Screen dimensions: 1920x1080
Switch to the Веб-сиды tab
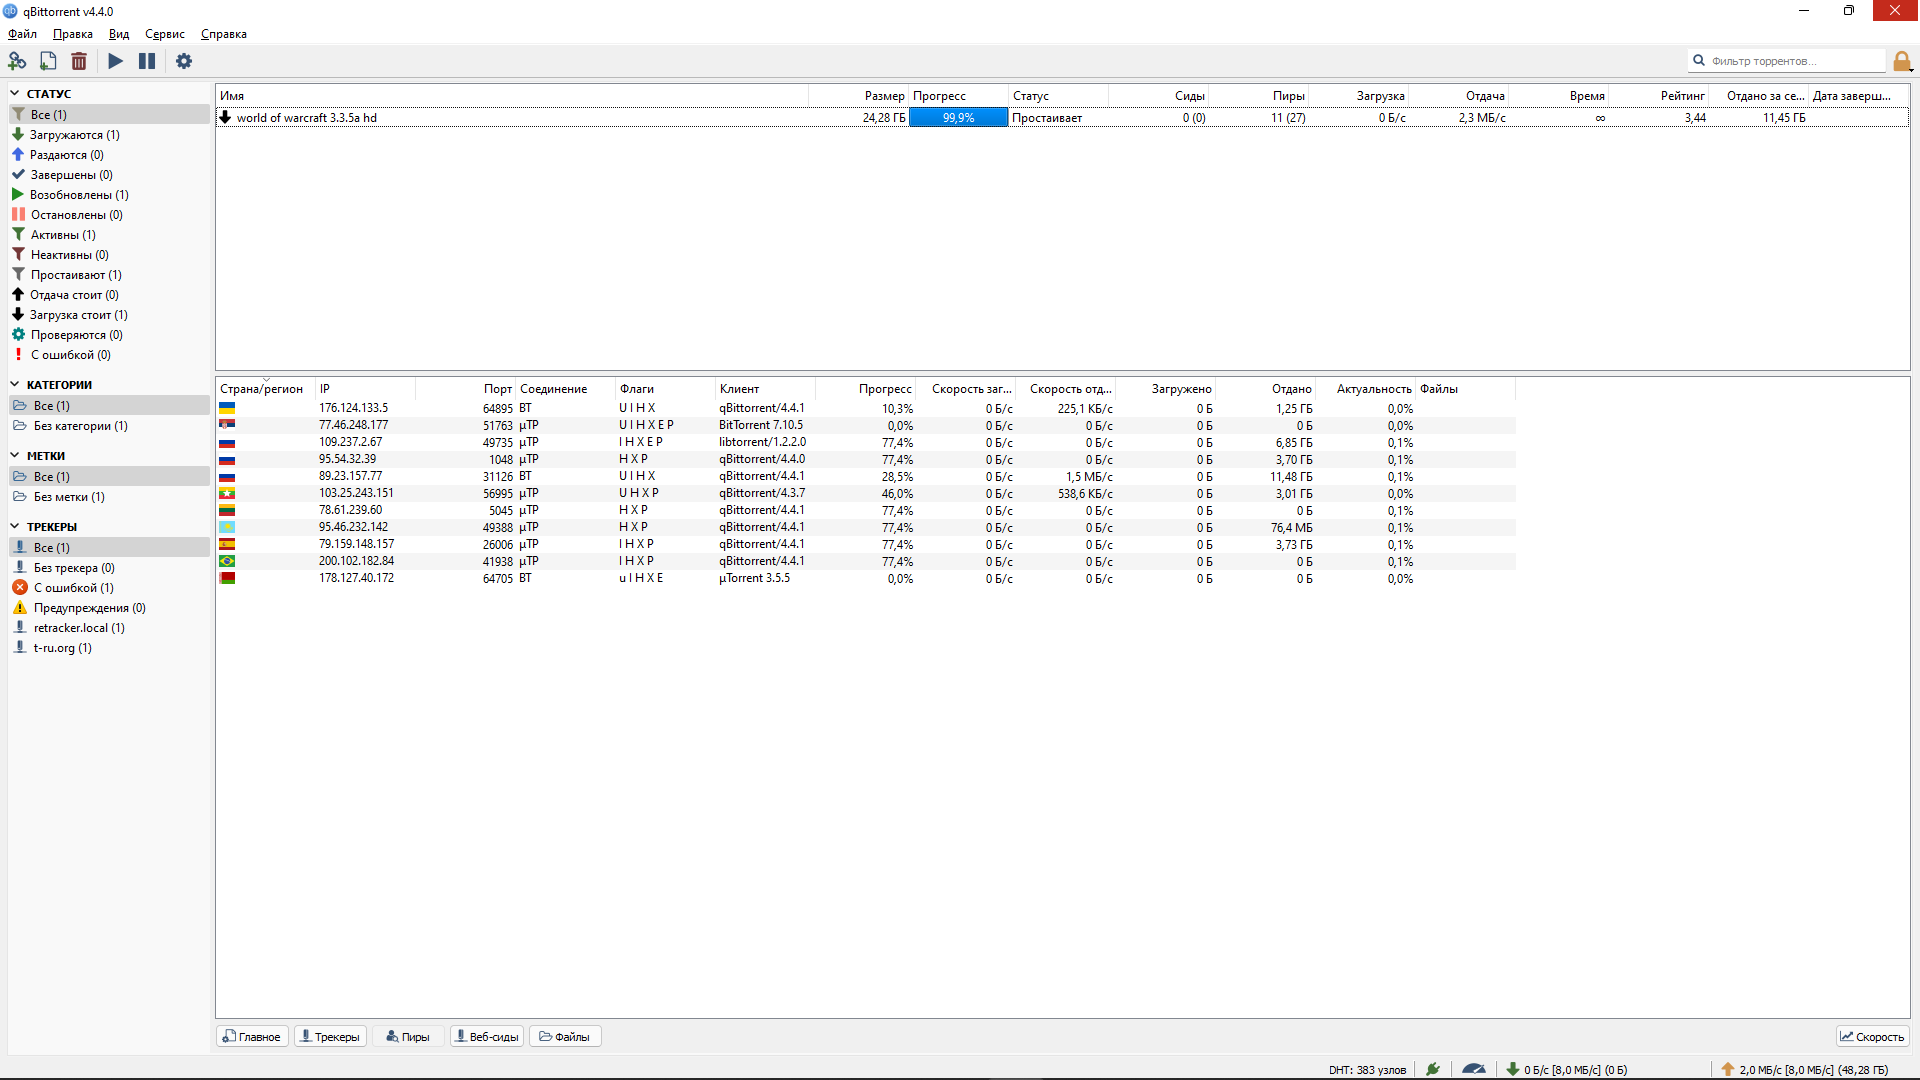point(486,1037)
